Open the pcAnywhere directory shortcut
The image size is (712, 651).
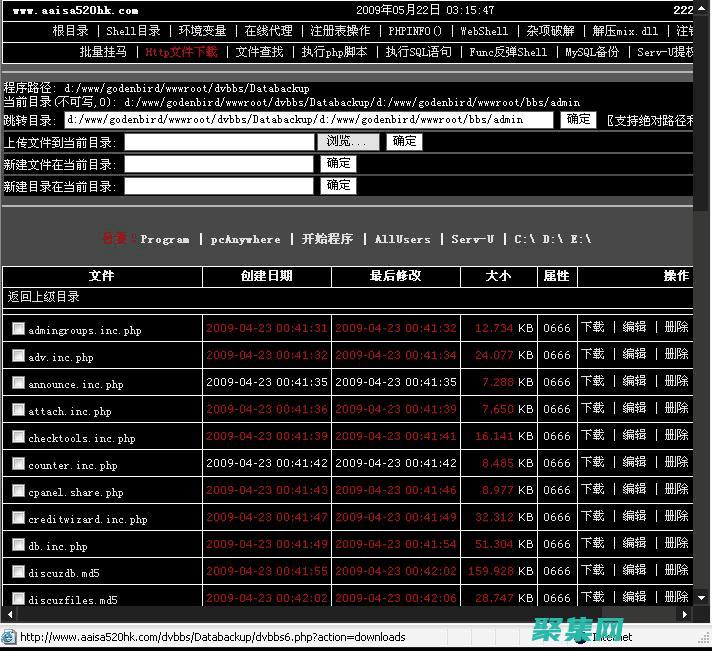click(245, 240)
